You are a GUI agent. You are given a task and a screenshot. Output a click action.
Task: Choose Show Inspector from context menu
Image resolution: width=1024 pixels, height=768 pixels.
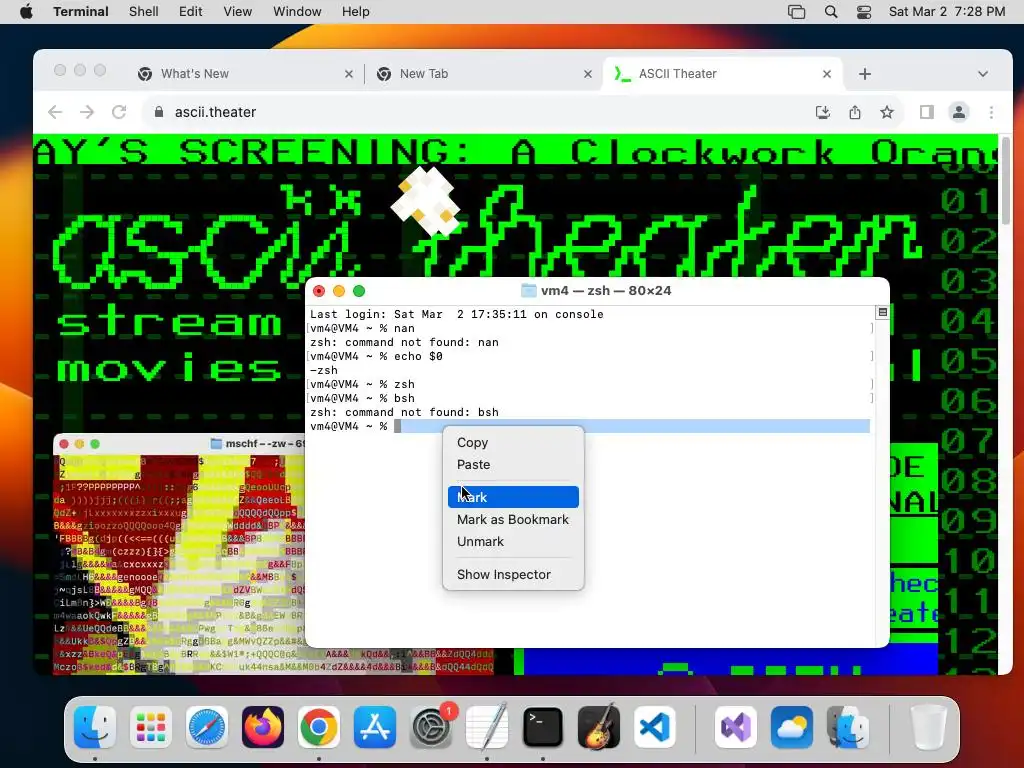[x=513, y=575]
